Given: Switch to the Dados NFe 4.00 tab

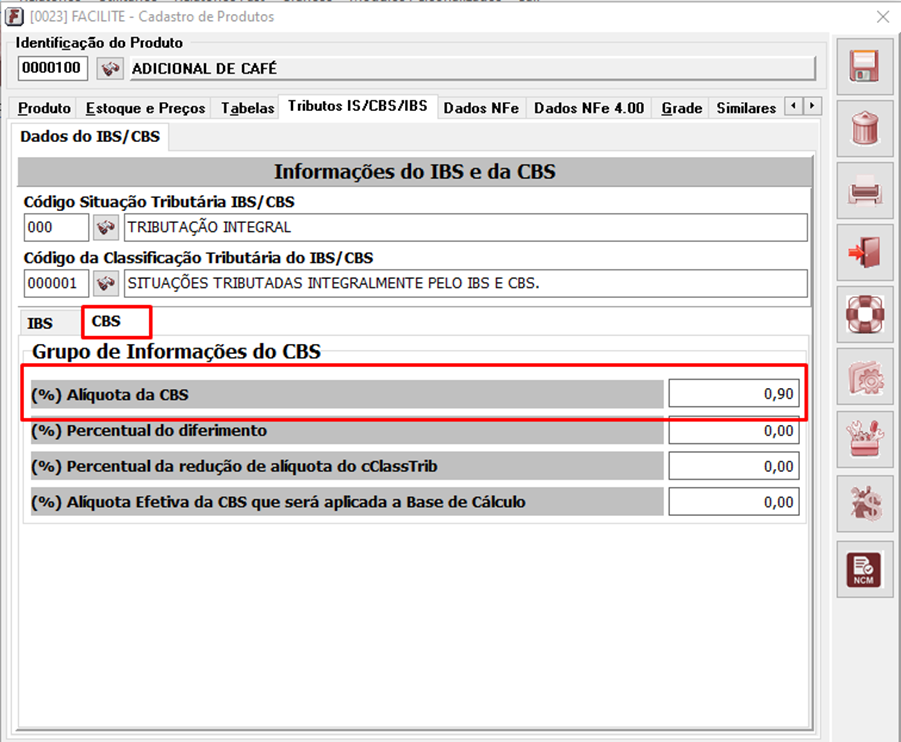Looking at the screenshot, I should point(589,108).
